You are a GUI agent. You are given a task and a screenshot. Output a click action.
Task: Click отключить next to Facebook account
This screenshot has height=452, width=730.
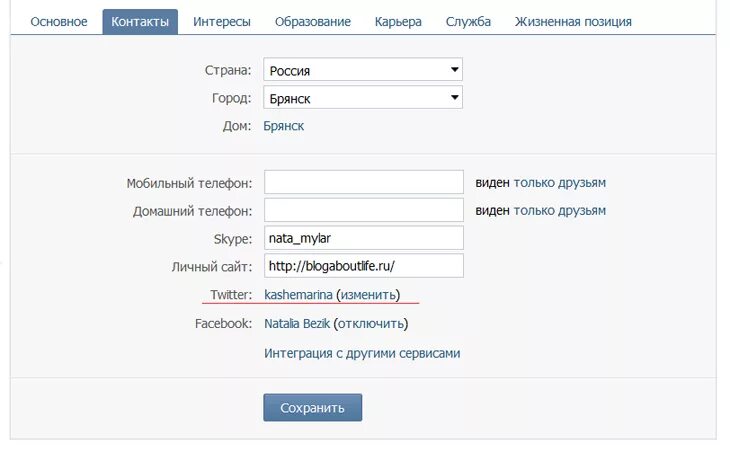coord(371,324)
